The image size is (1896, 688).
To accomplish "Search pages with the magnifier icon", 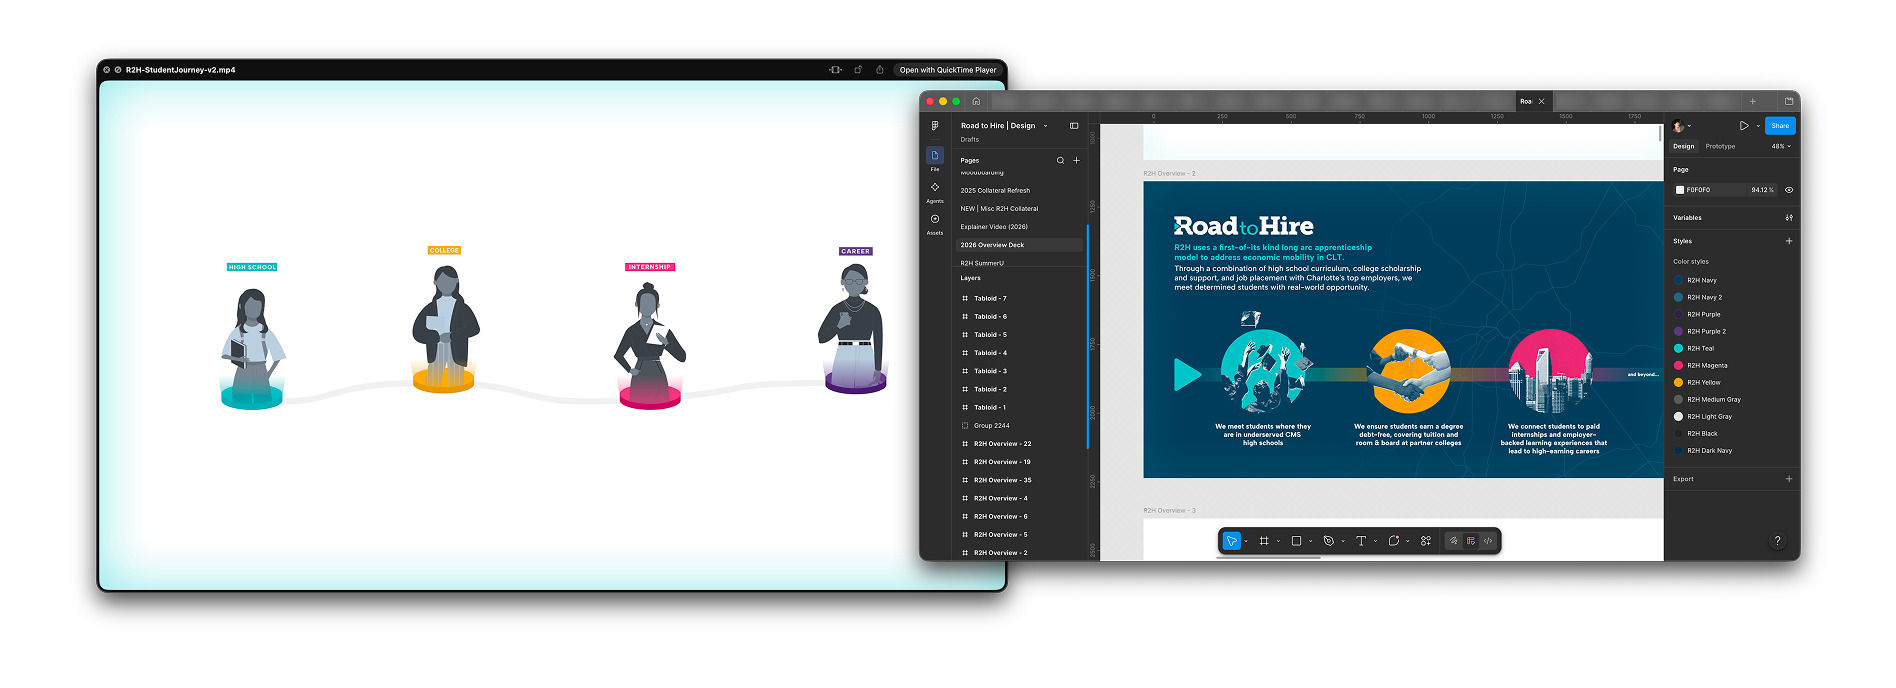I will point(1060,160).
